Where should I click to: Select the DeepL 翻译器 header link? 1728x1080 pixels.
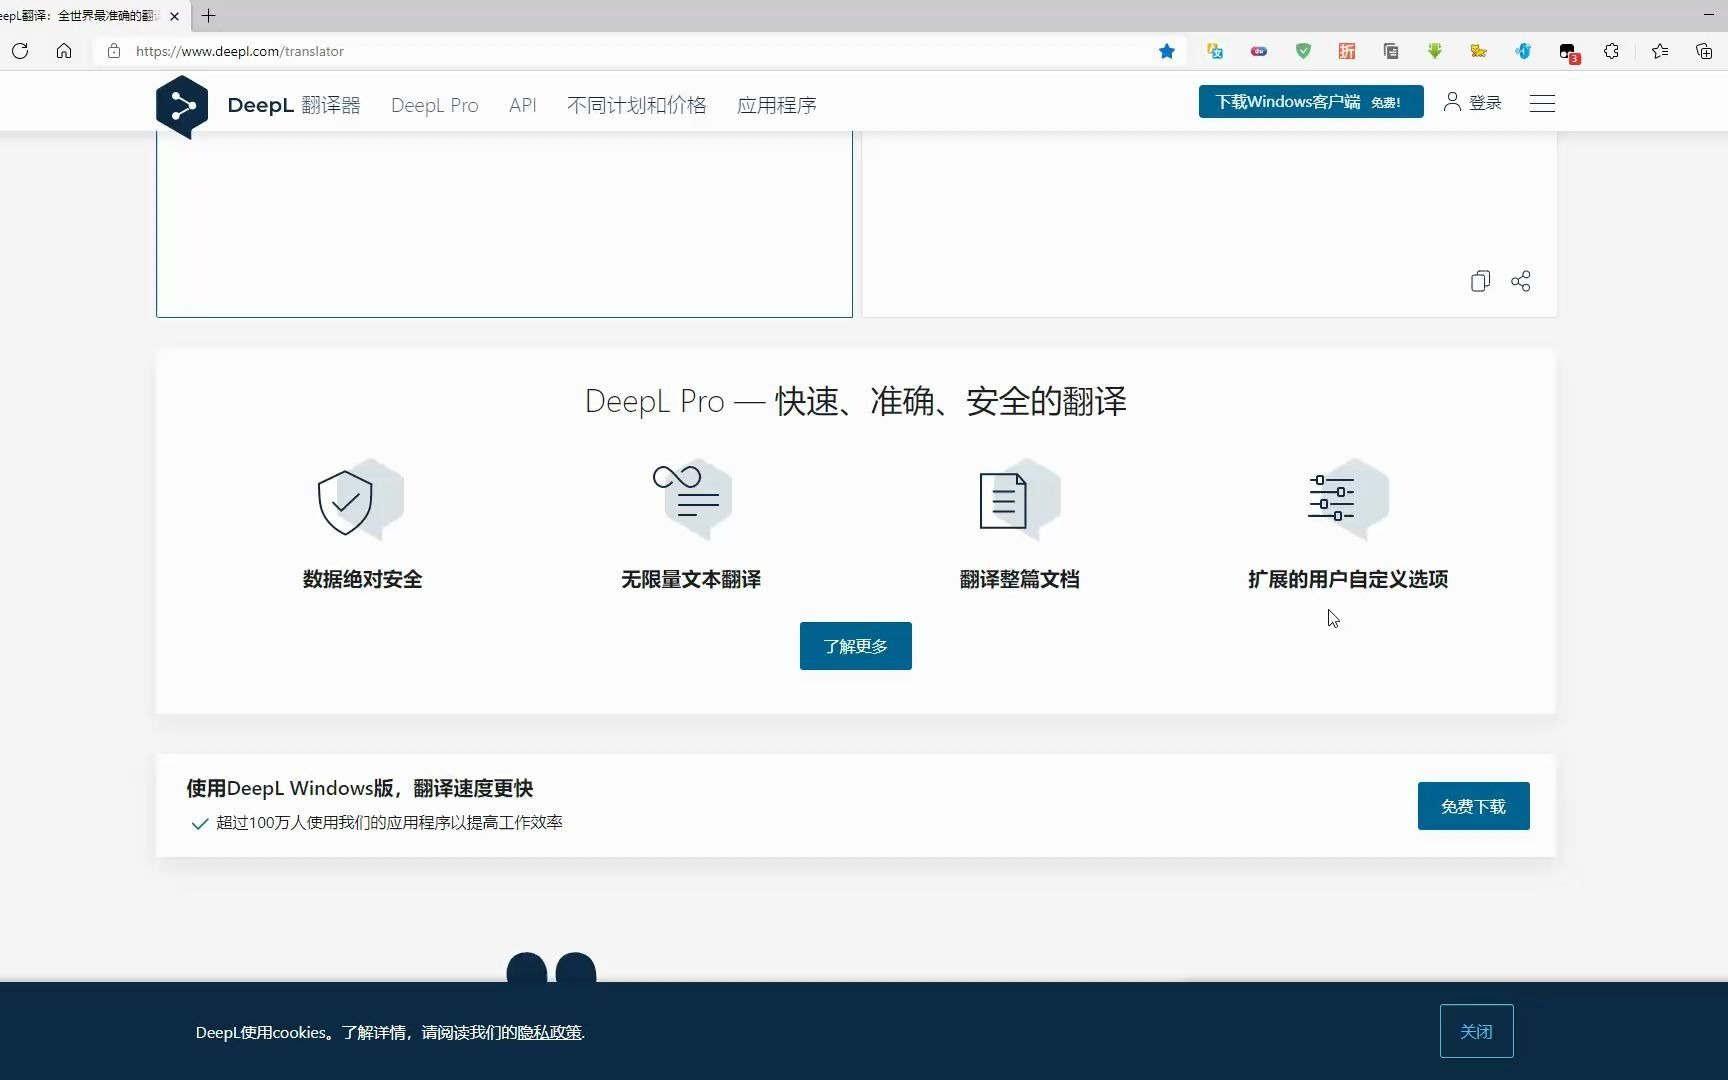point(294,105)
